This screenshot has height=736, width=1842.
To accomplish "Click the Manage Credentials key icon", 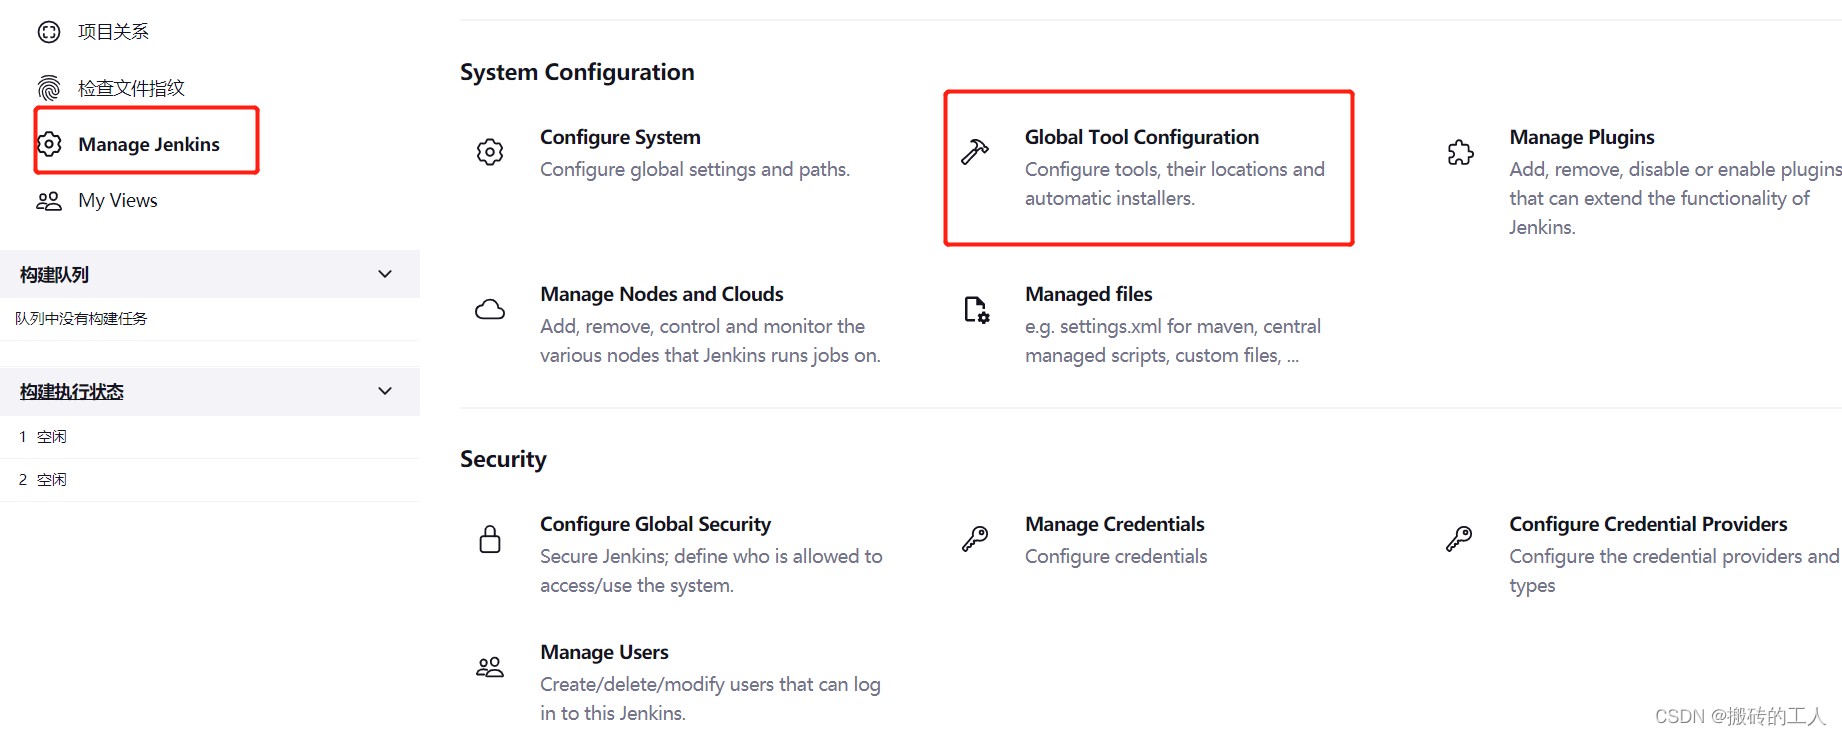I will (975, 539).
